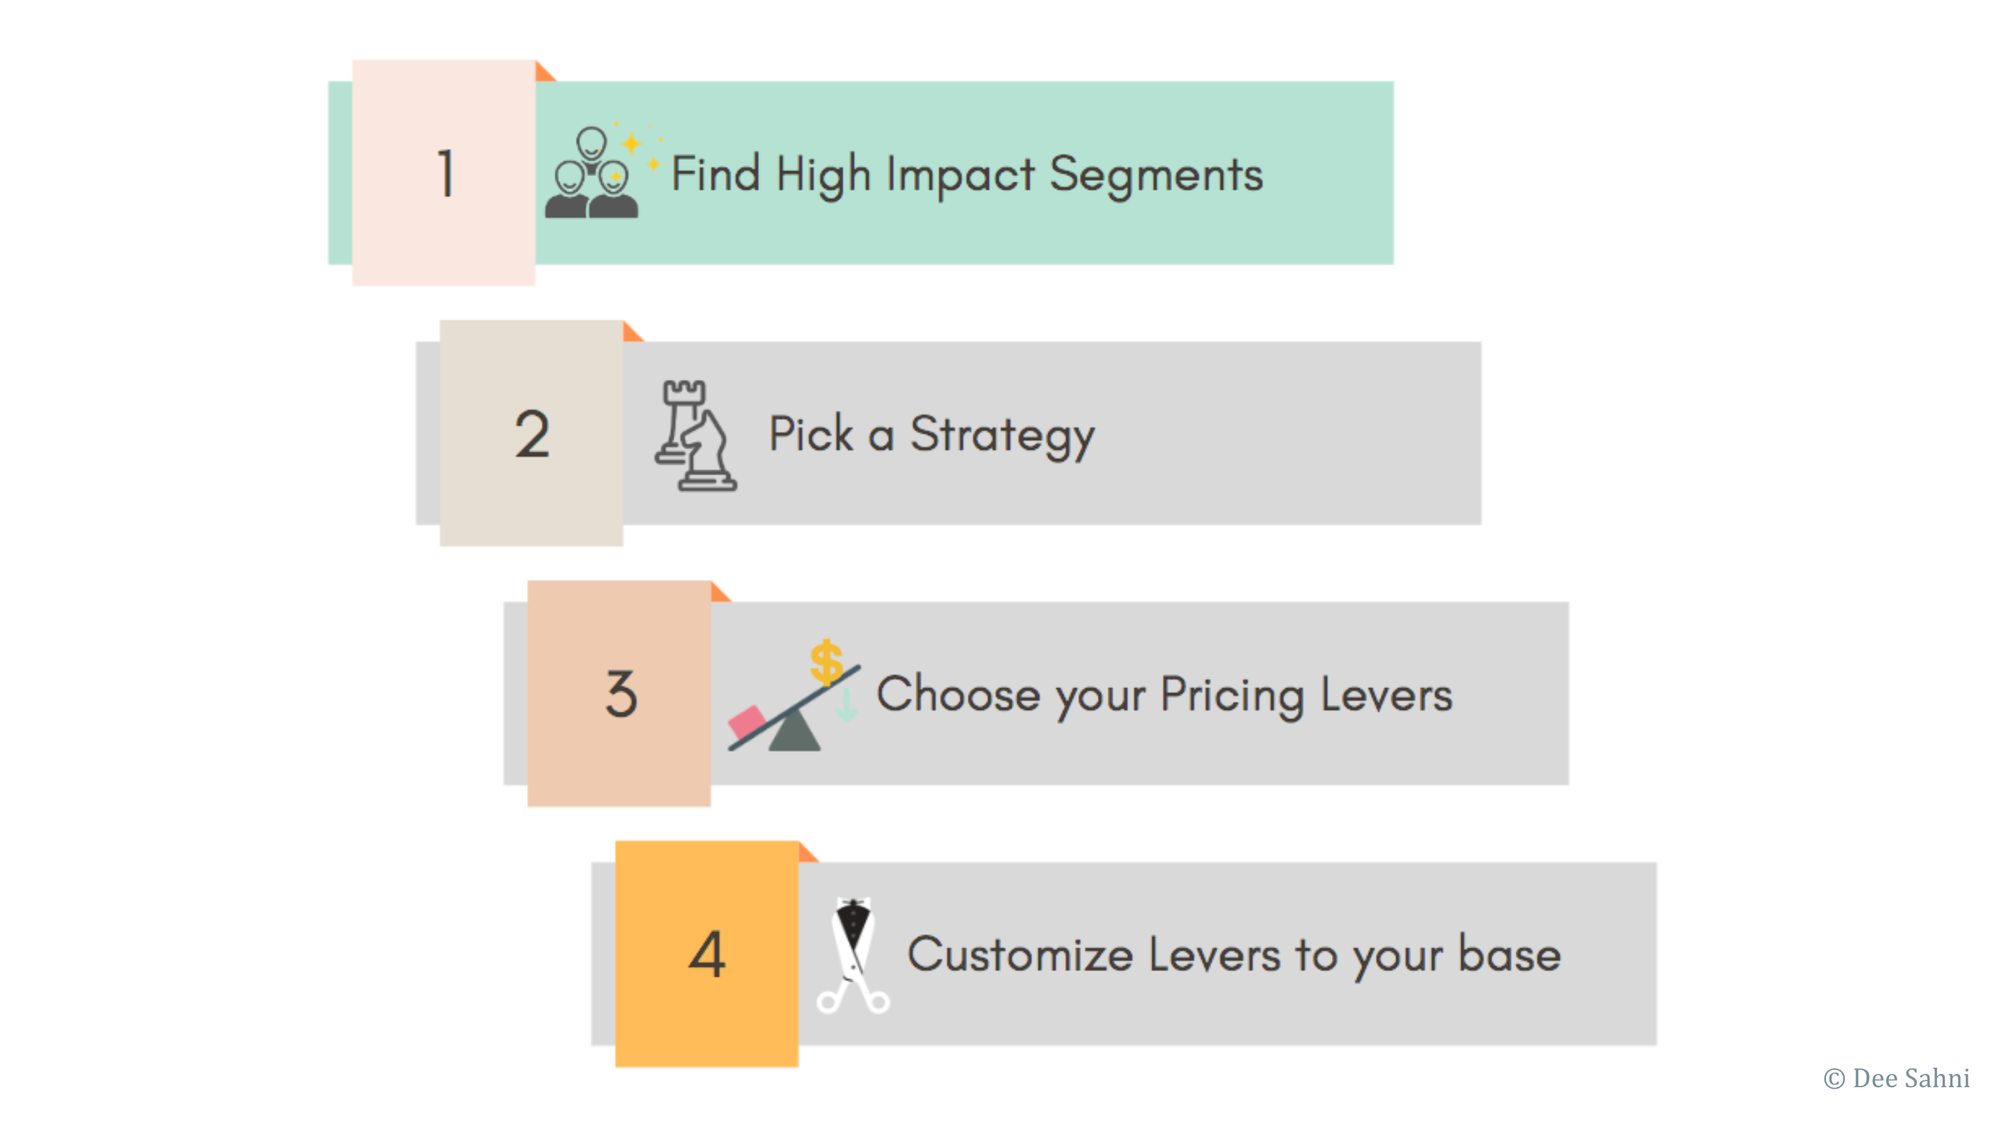Select the beige number 2 box
The height and width of the screenshot is (1122, 2000).
click(x=531, y=433)
